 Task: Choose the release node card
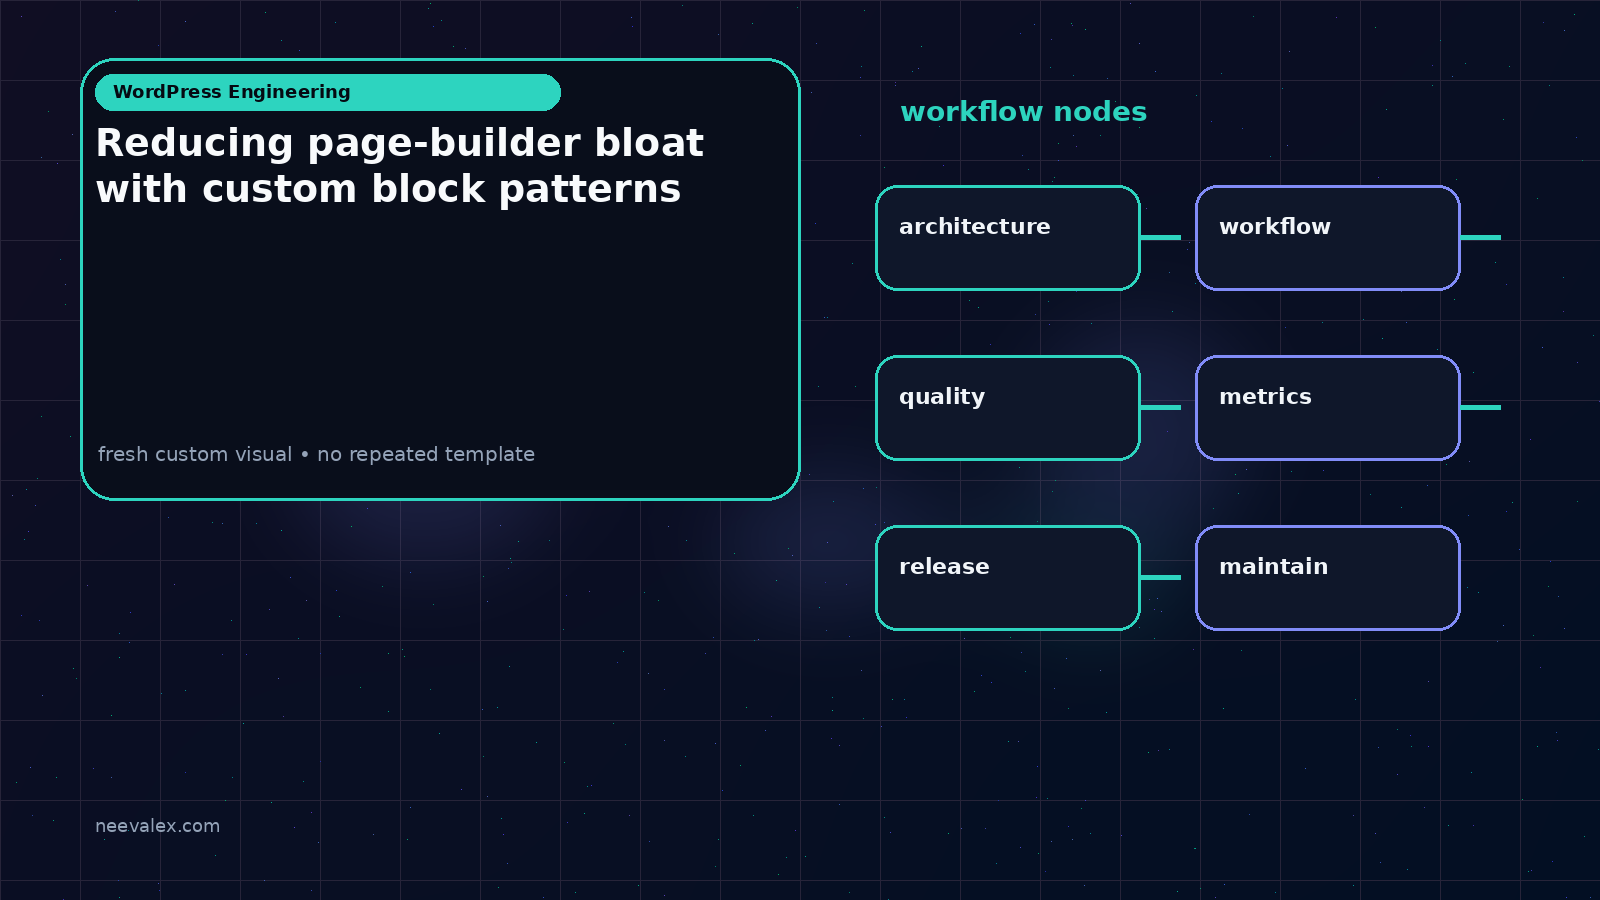pyautogui.click(x=1008, y=578)
